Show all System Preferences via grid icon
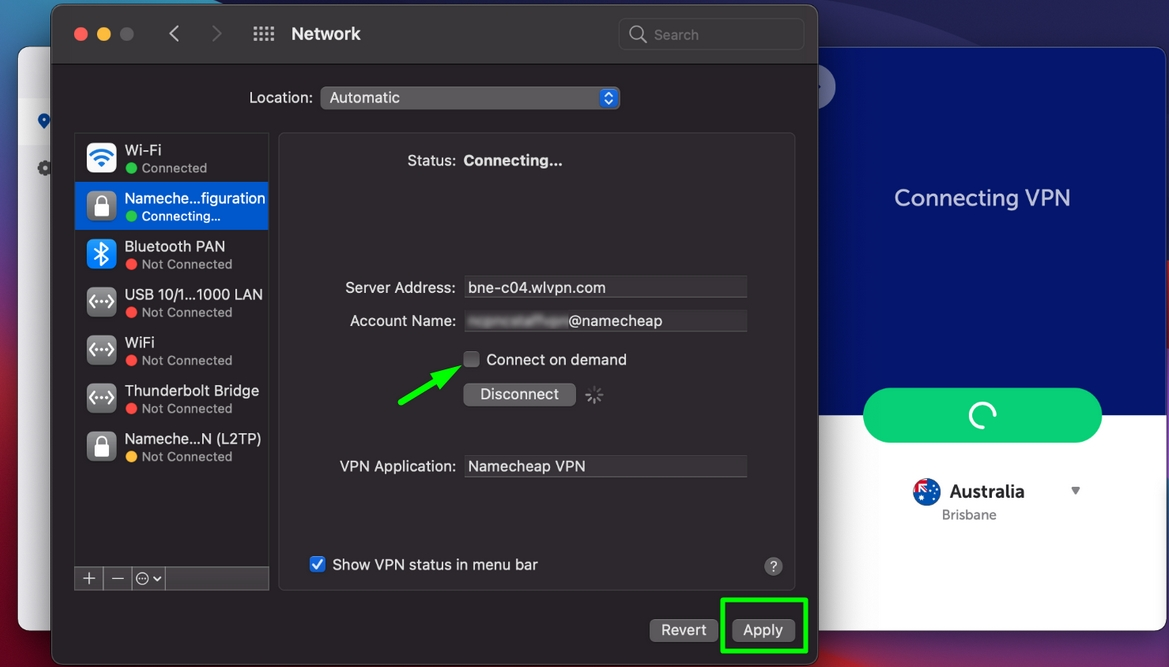 (264, 34)
